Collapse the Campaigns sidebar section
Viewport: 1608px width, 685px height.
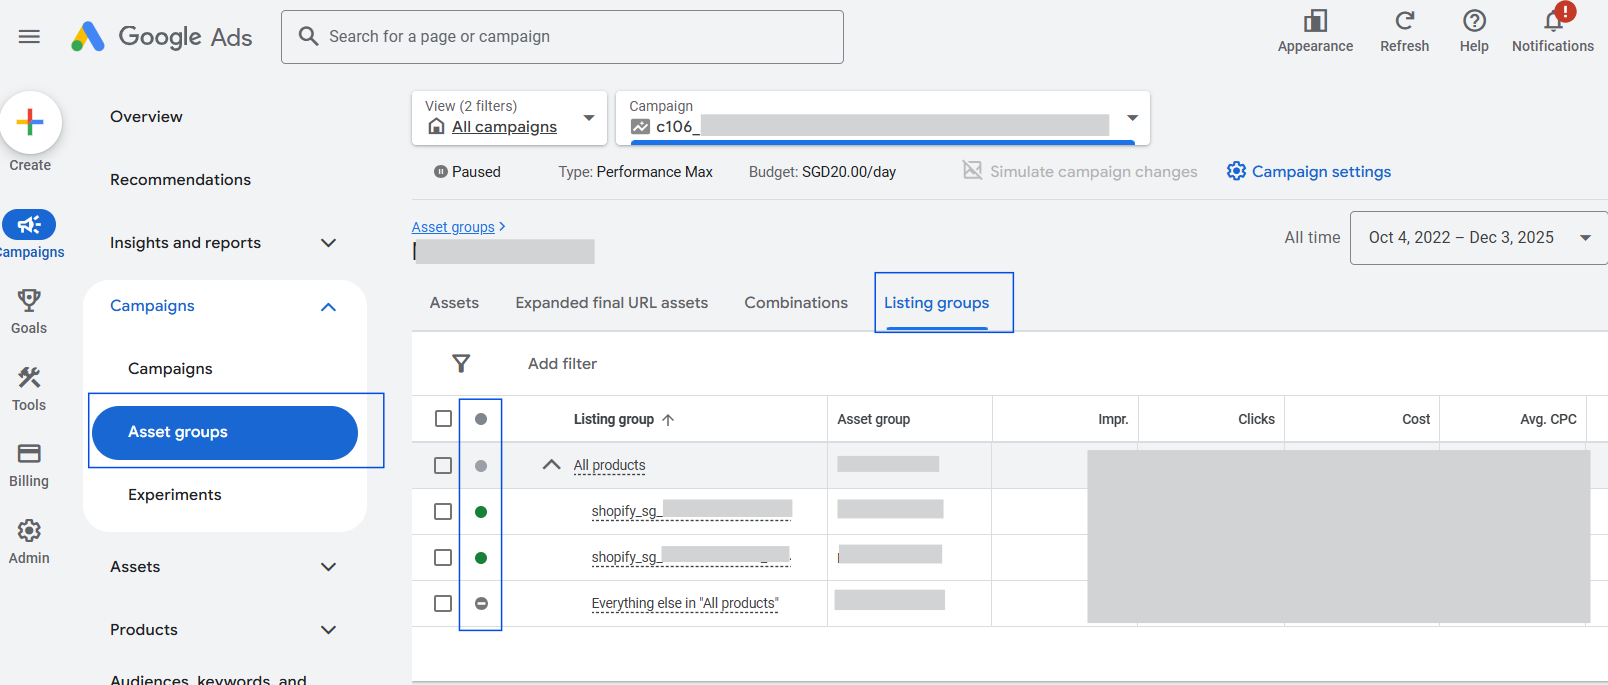[x=328, y=307]
